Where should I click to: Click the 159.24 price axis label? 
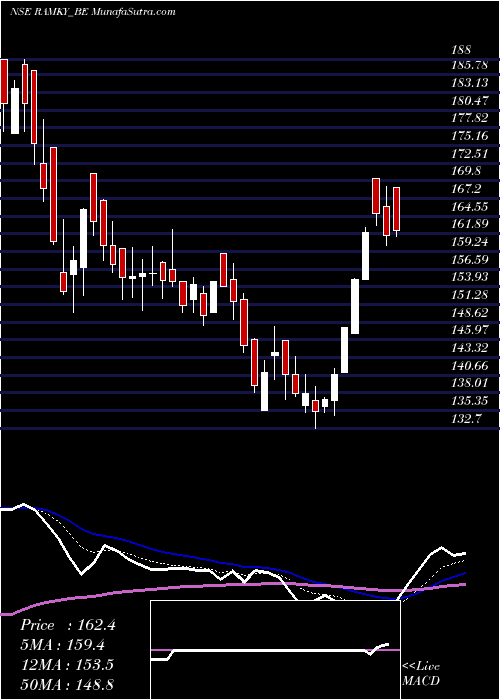coord(470,242)
